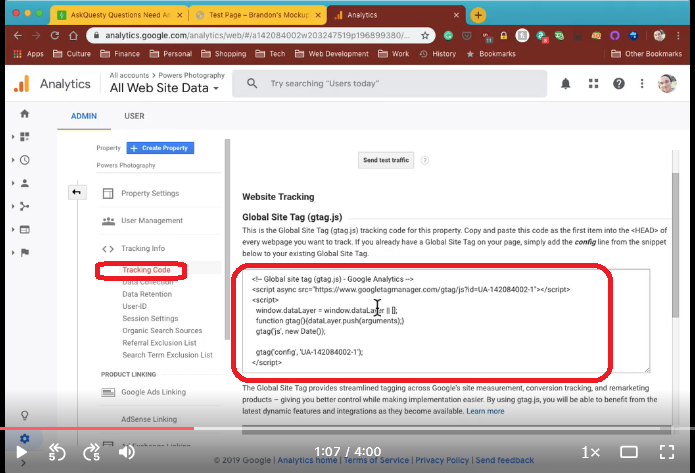Open the Realtime clock sidebar icon

25,160
